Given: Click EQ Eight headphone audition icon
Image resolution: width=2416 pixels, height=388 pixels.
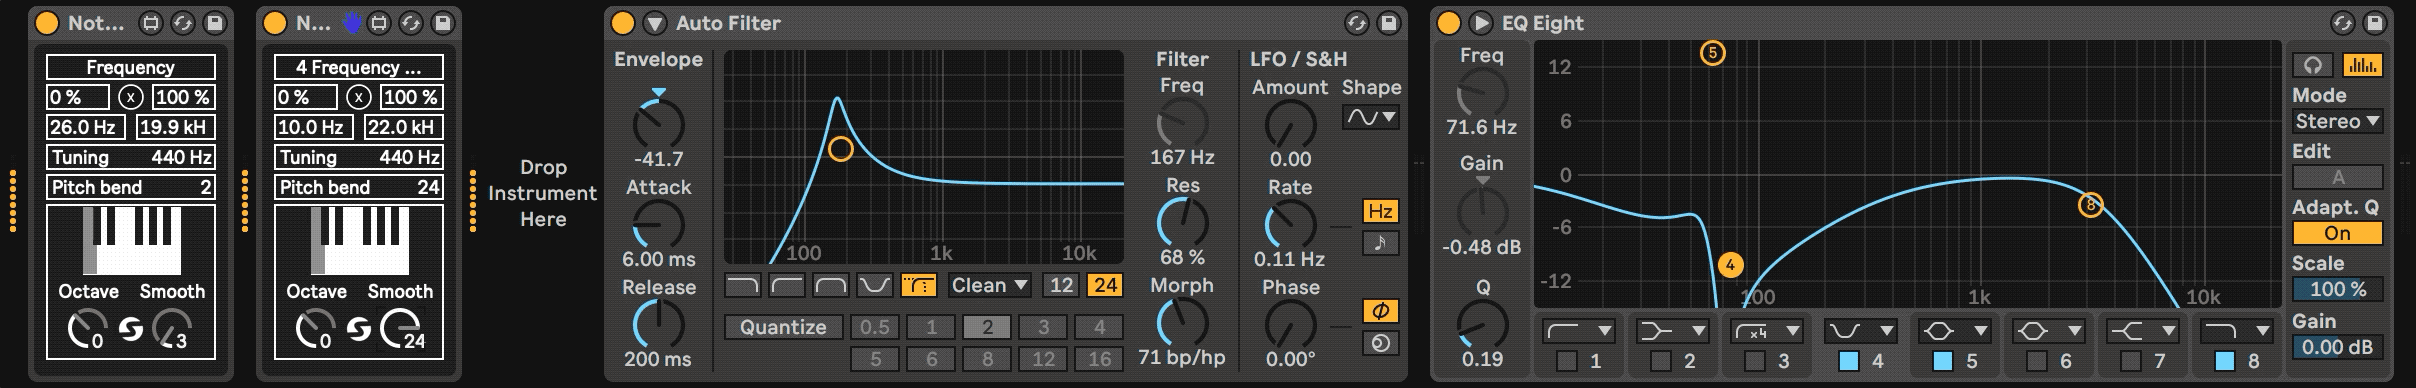Looking at the screenshot, I should 2312,65.
